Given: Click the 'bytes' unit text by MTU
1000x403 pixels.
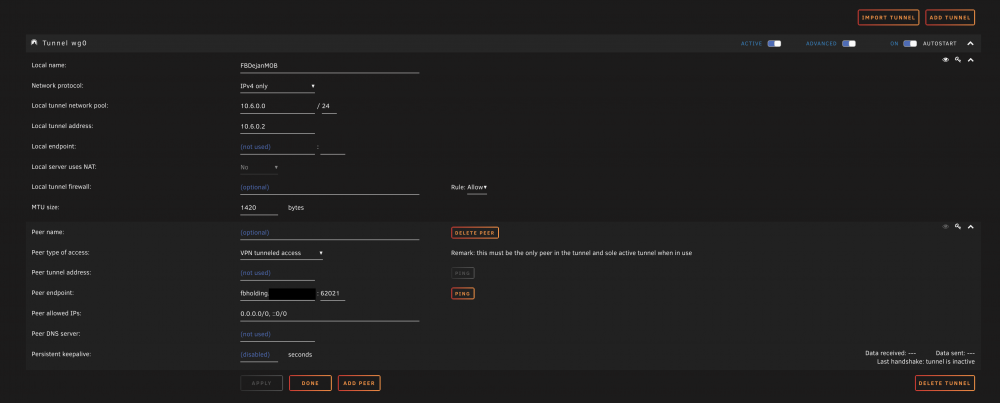Looking at the screenshot, I should (296, 208).
